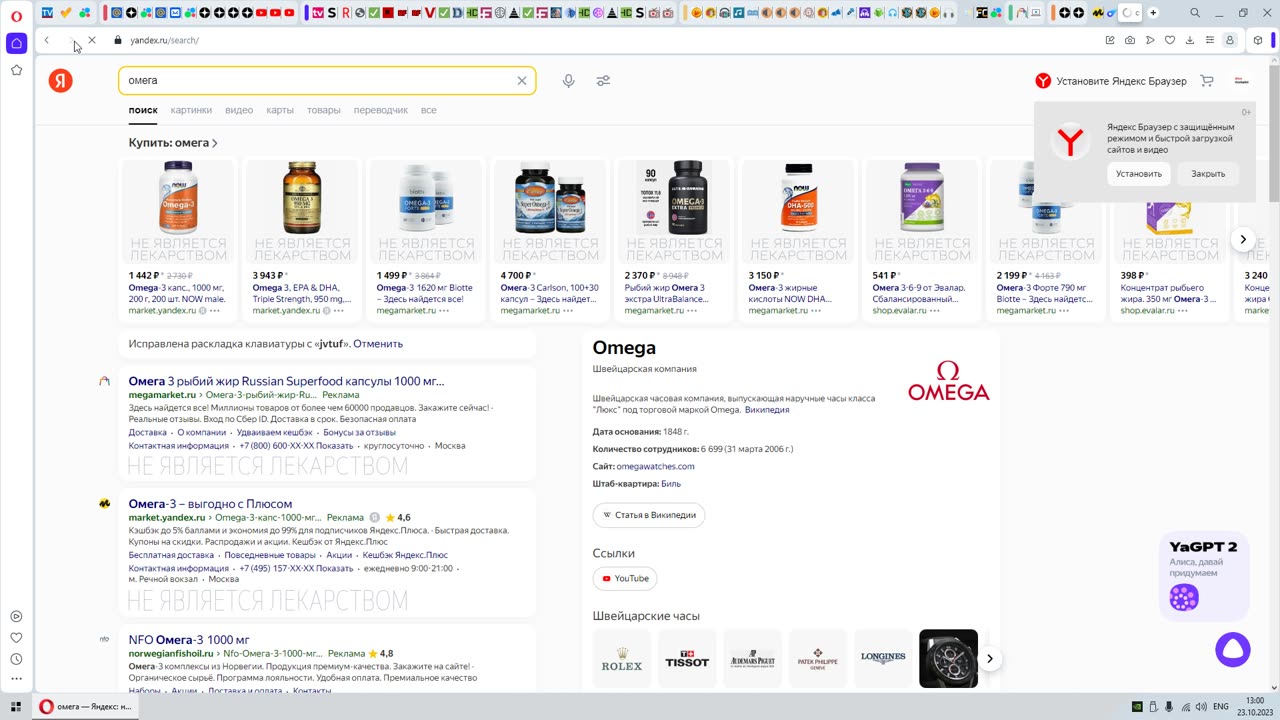Open the star-shaped sidebar icon
Image resolution: width=1280 pixels, height=720 pixels.
pos(16,70)
